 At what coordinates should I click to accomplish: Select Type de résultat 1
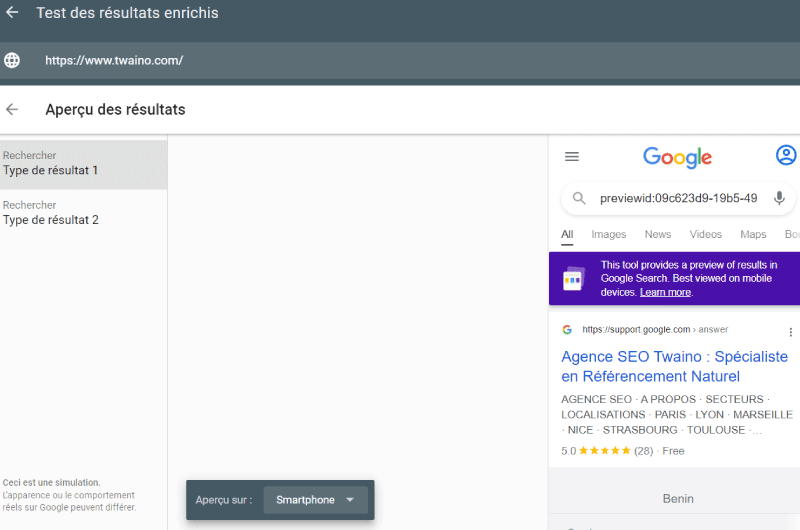pyautogui.click(x=84, y=165)
